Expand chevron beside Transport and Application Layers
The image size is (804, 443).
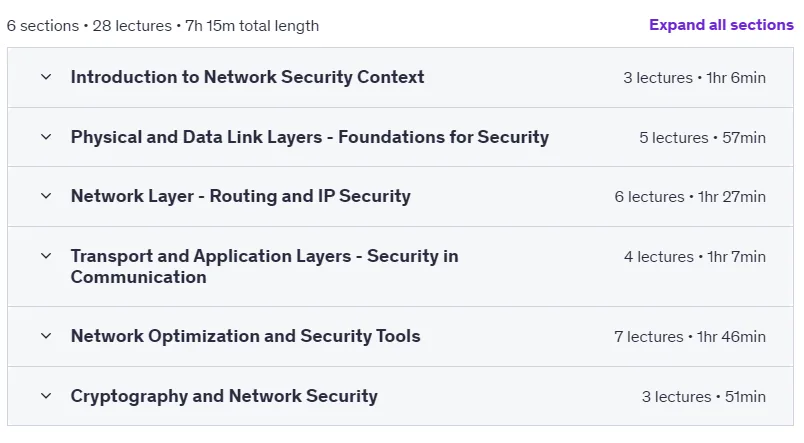(x=46, y=256)
